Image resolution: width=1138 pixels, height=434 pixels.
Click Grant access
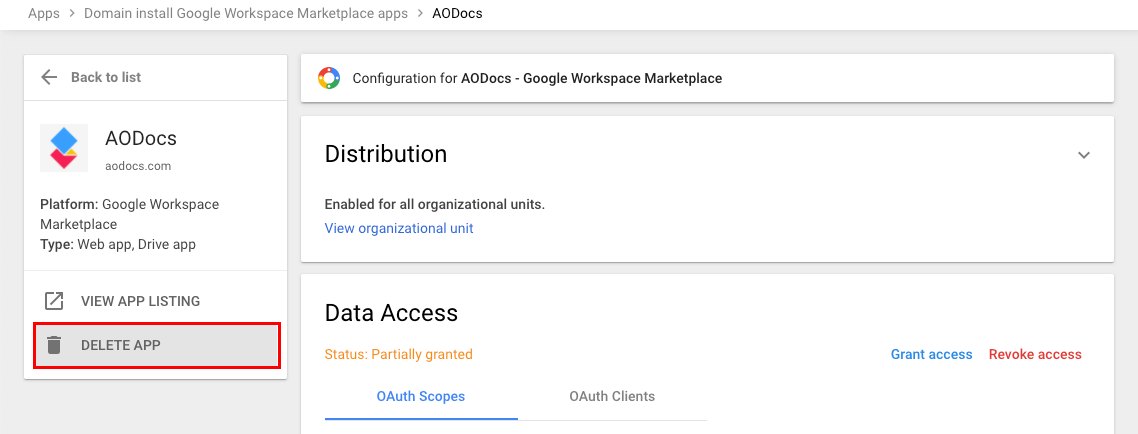tap(931, 354)
